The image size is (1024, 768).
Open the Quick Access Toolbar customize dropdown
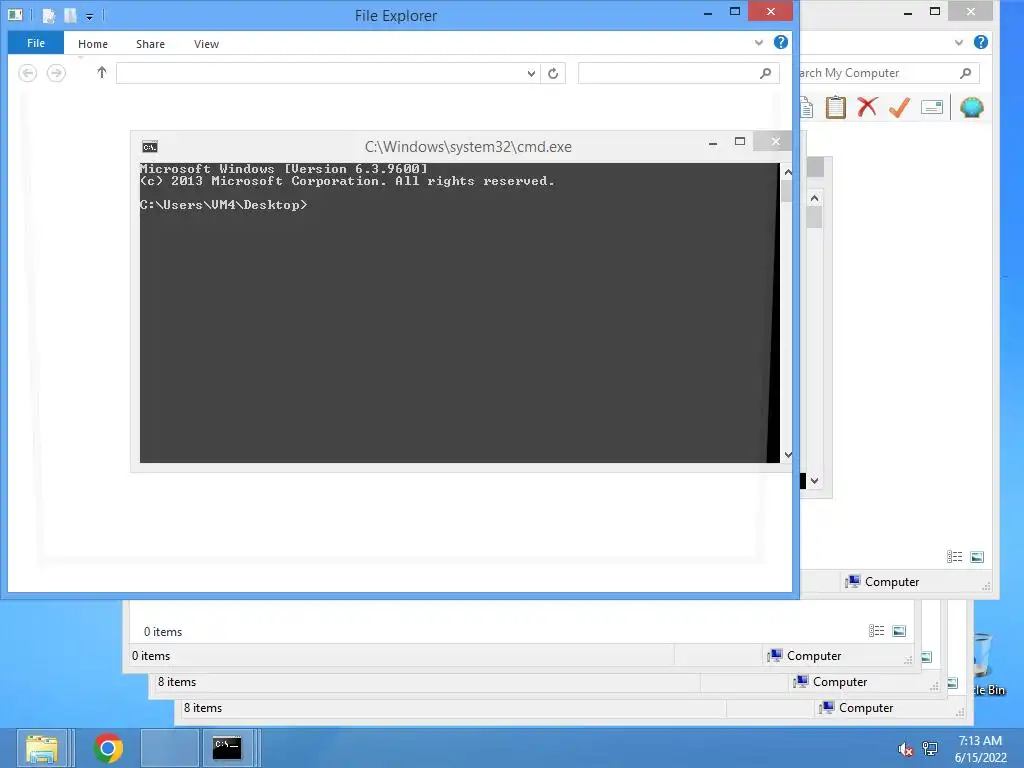89,16
